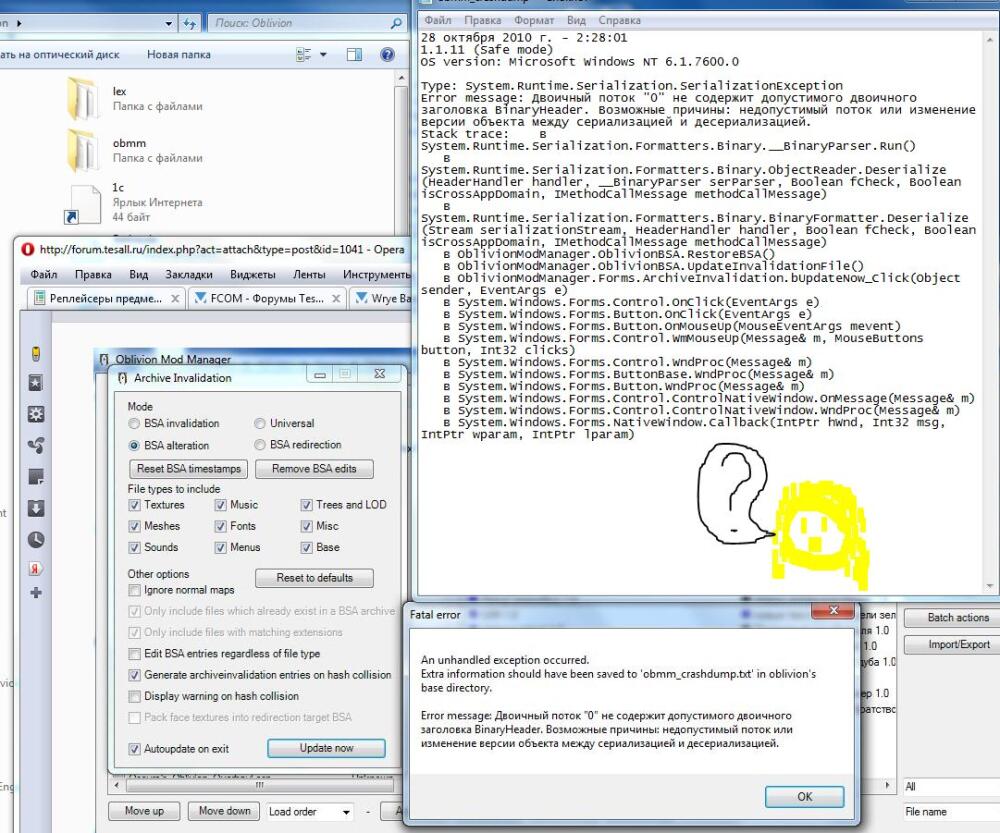Click Remove BSA edits button

click(x=314, y=469)
